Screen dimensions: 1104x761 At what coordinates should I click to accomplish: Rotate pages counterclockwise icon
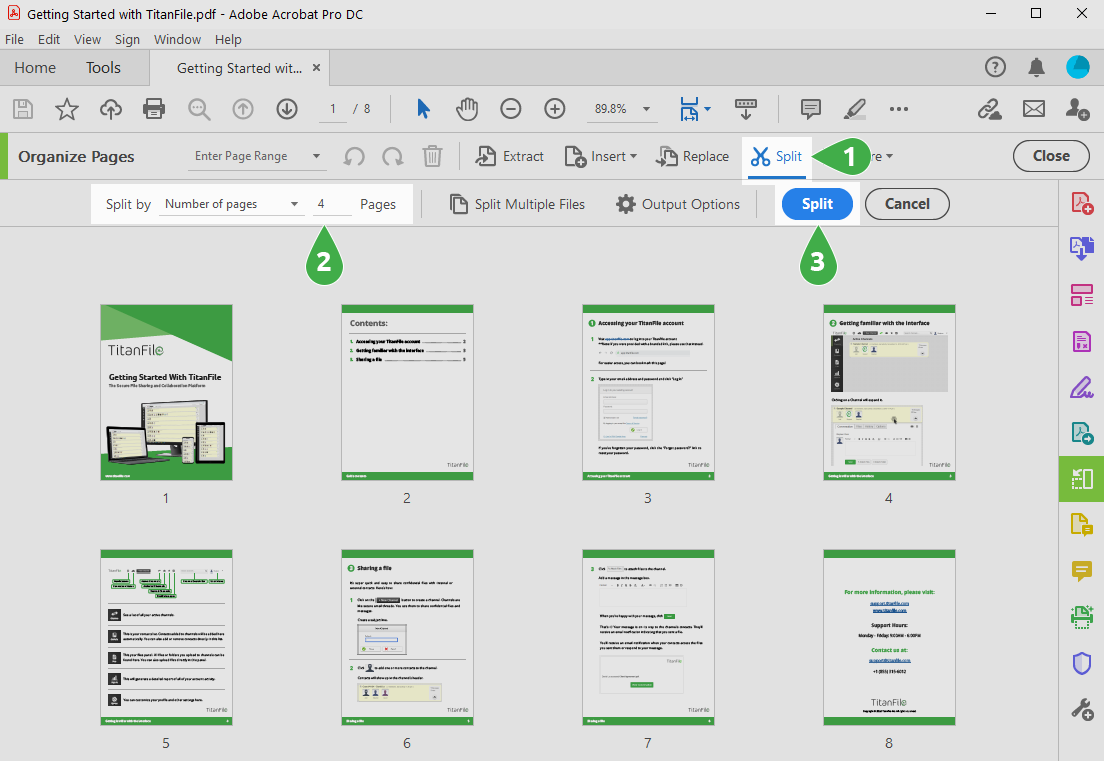[354, 156]
